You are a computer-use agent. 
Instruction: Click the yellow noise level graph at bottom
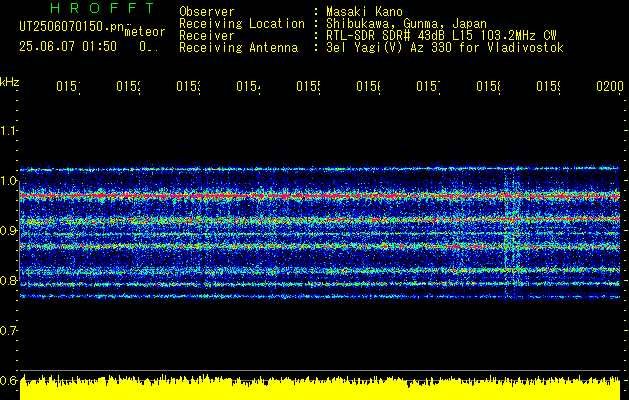point(320,388)
